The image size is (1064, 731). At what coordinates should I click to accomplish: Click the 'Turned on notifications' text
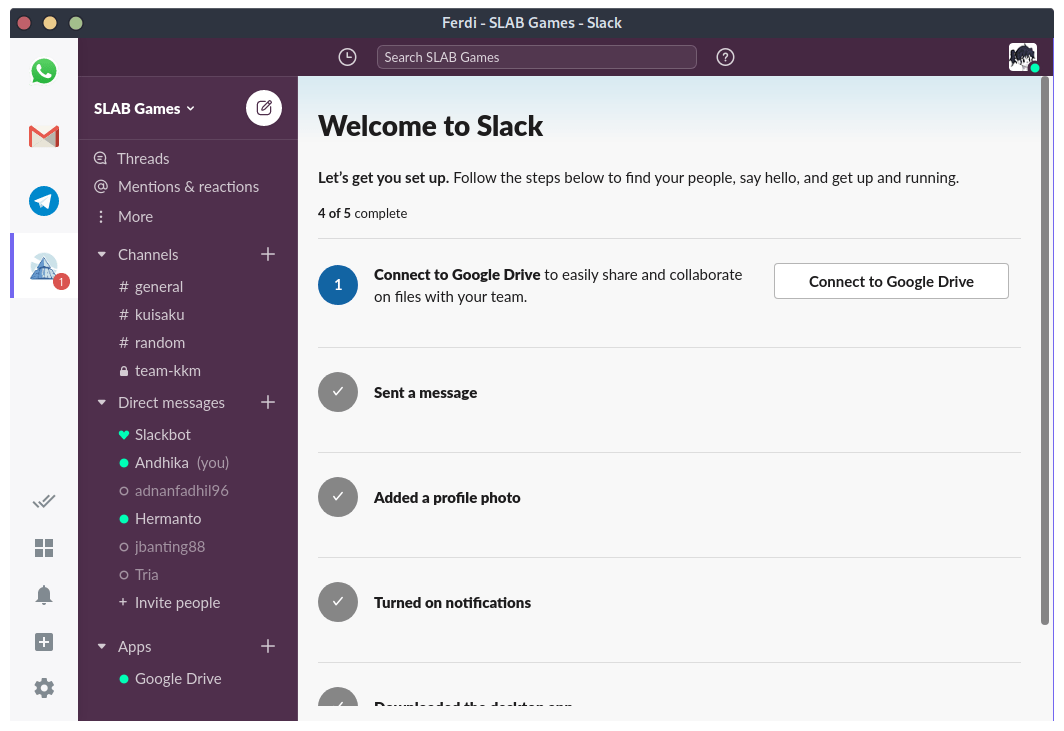tap(453, 603)
